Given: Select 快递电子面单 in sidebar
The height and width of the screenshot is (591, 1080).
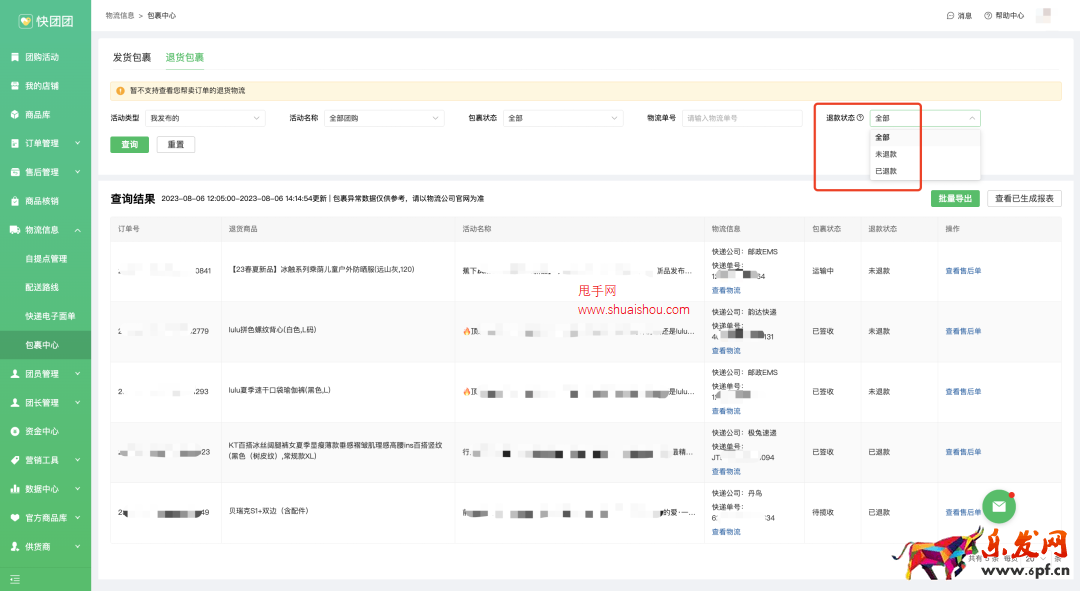Looking at the screenshot, I should 50,316.
